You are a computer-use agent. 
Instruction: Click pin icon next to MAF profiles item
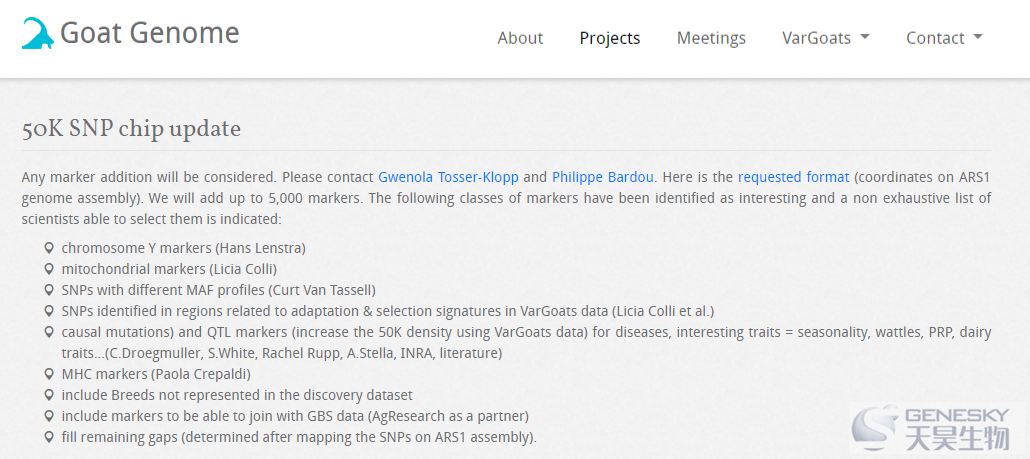(x=48, y=290)
